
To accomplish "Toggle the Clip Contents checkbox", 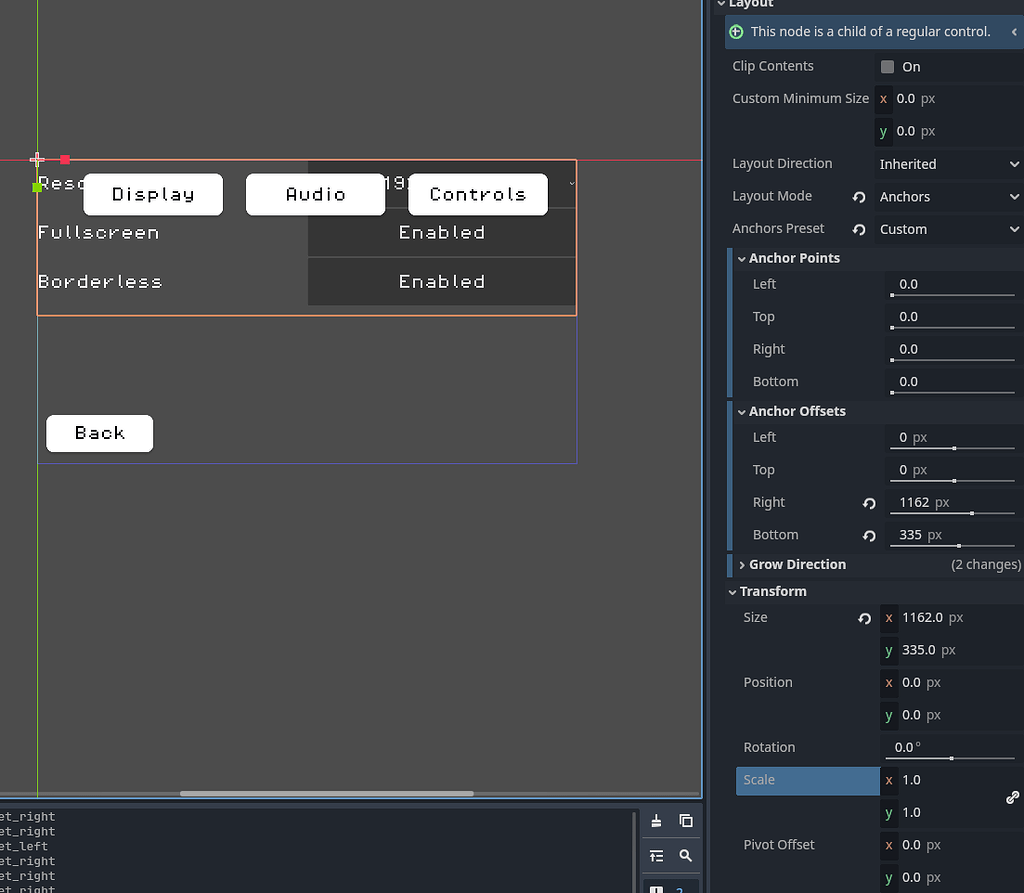I will point(885,66).
